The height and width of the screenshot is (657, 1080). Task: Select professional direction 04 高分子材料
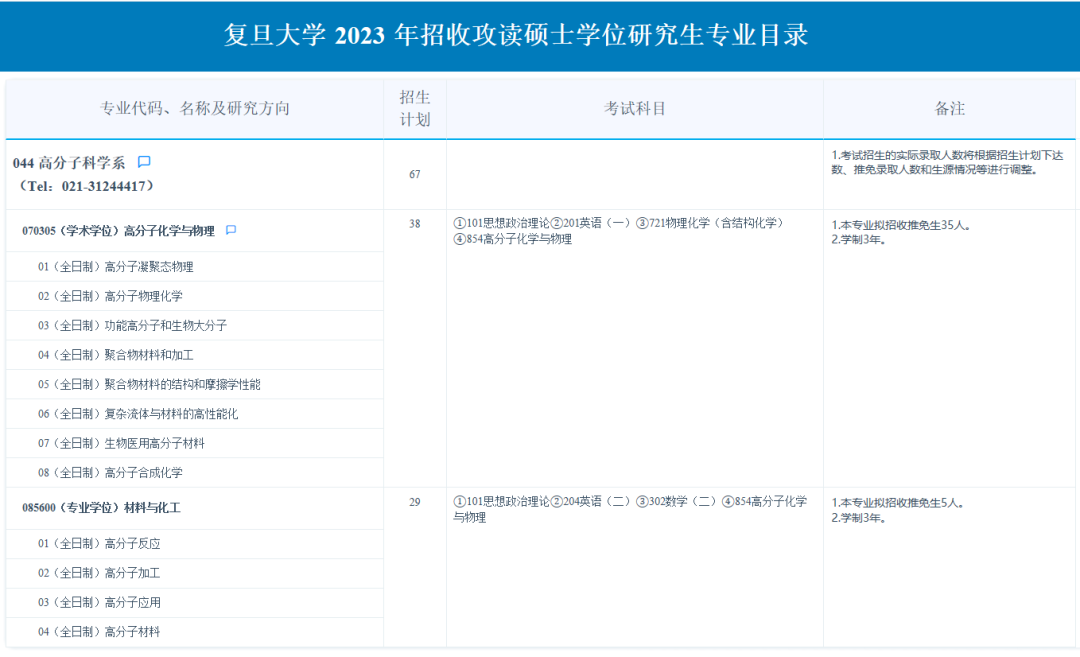[x=99, y=632]
